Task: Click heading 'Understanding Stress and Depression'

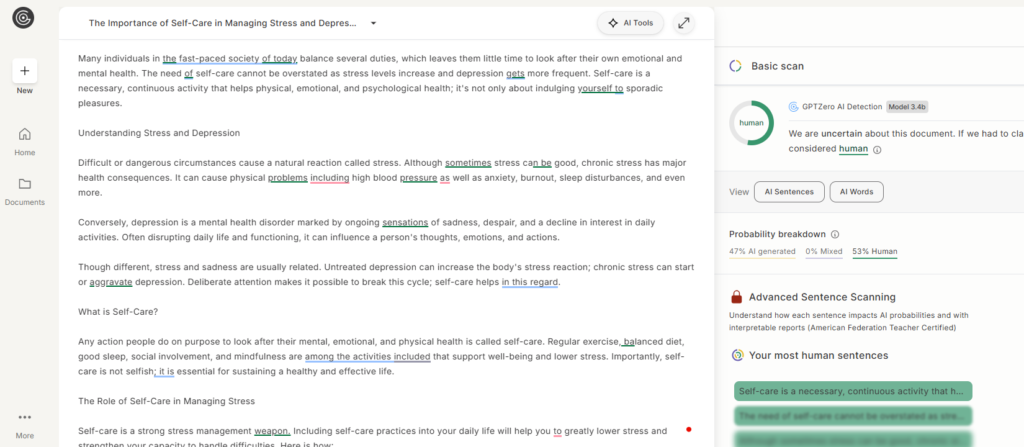Action: pyautogui.click(x=159, y=133)
